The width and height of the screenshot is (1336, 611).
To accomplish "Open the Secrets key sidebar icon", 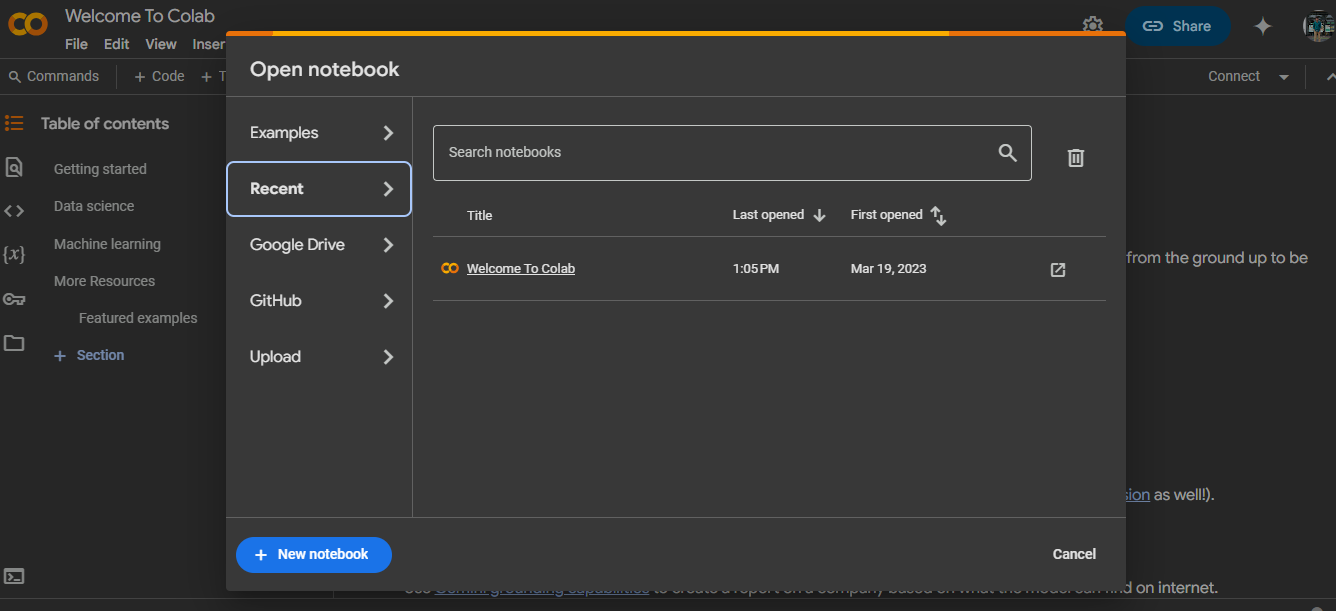I will click(x=14, y=299).
